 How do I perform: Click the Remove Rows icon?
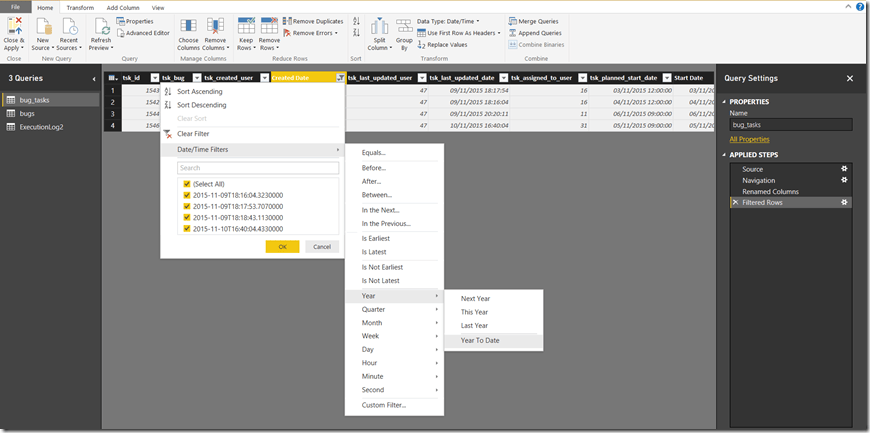[x=269, y=27]
